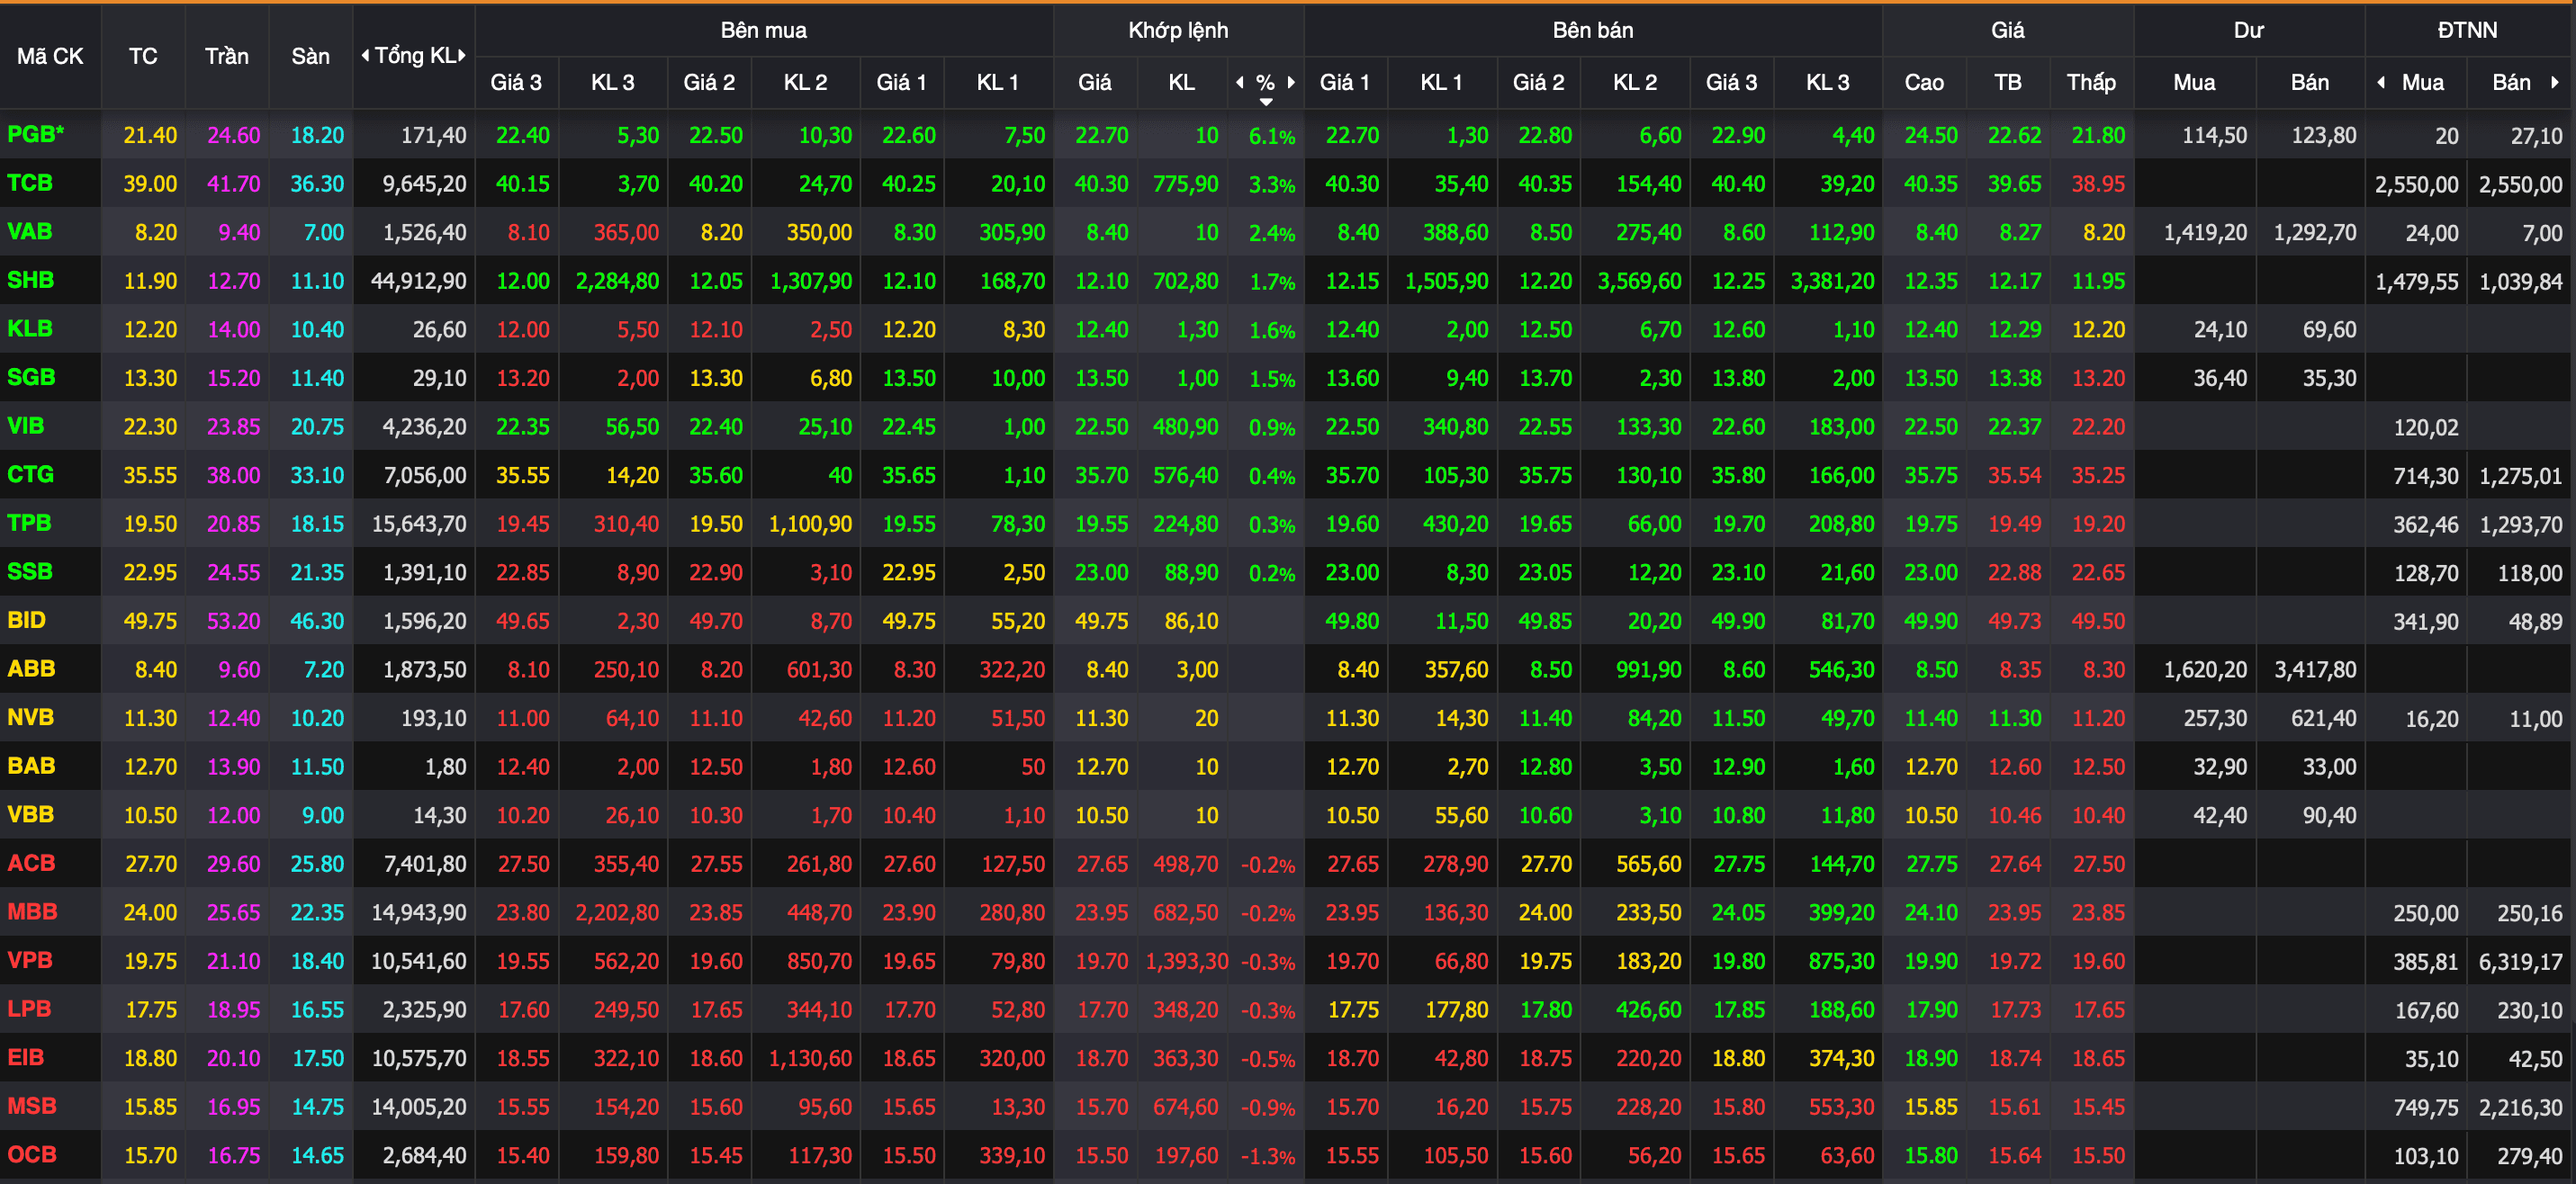Viewport: 2576px width, 1184px height.
Task: Select the CTG ticker symbol
Action: click(30, 474)
